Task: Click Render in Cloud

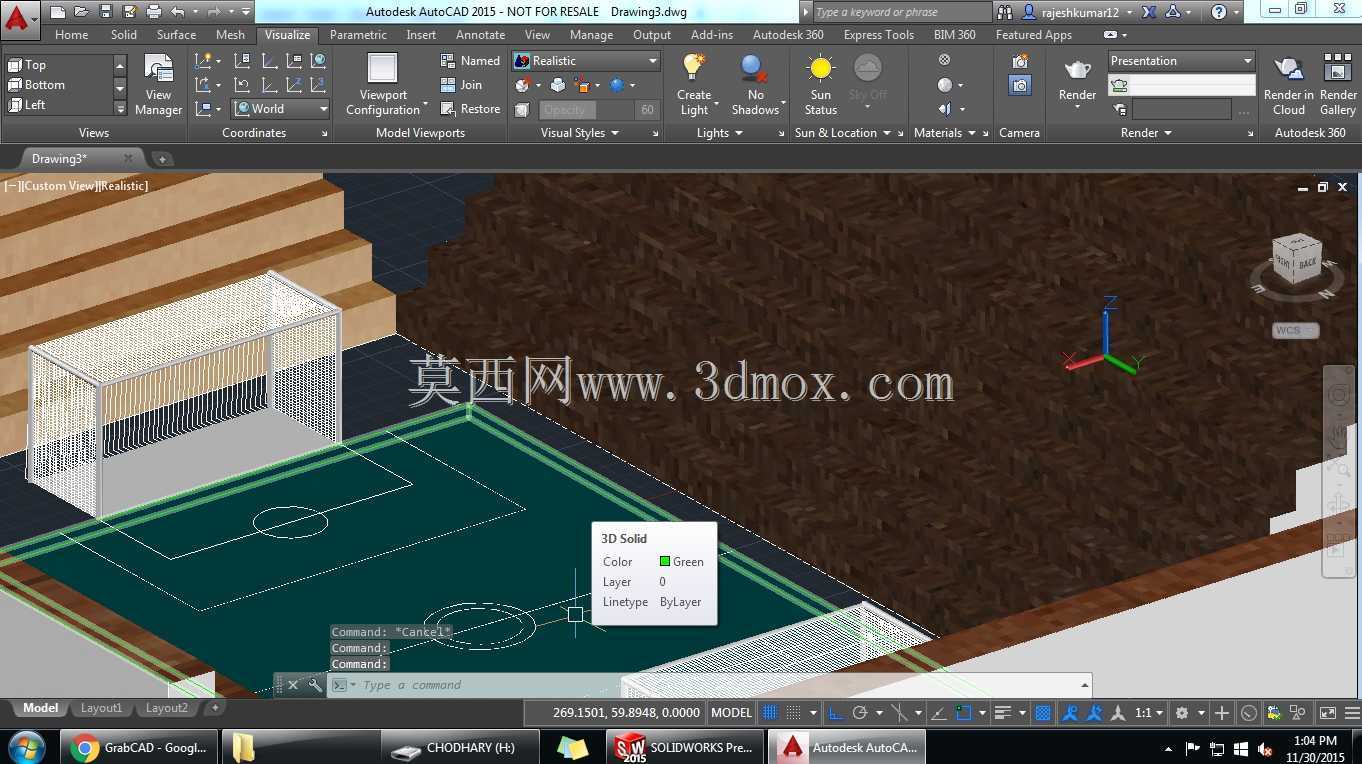Action: point(1289,85)
